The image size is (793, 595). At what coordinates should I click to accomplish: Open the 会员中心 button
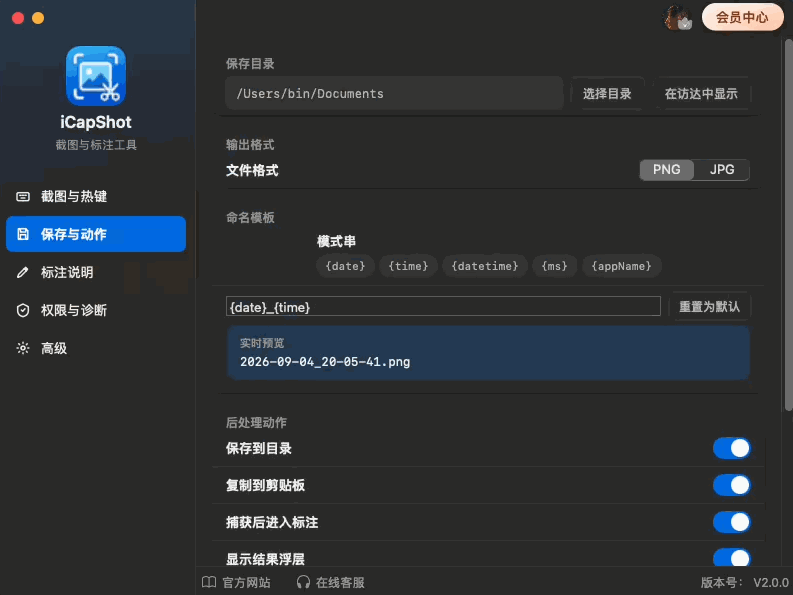pyautogui.click(x=742, y=18)
